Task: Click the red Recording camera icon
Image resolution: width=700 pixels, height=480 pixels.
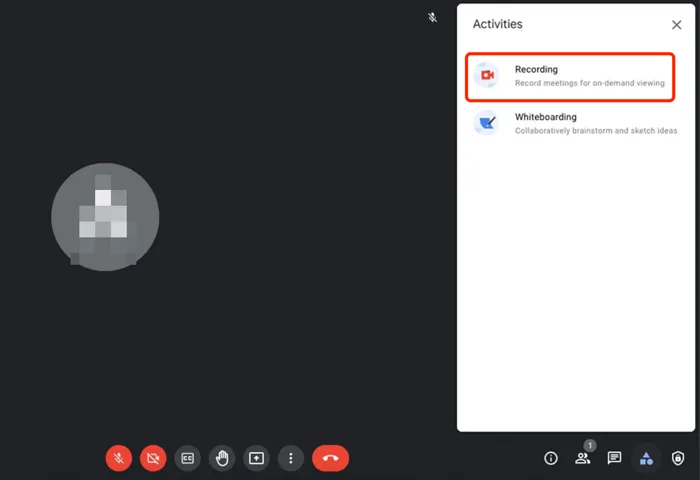Action: click(x=487, y=75)
